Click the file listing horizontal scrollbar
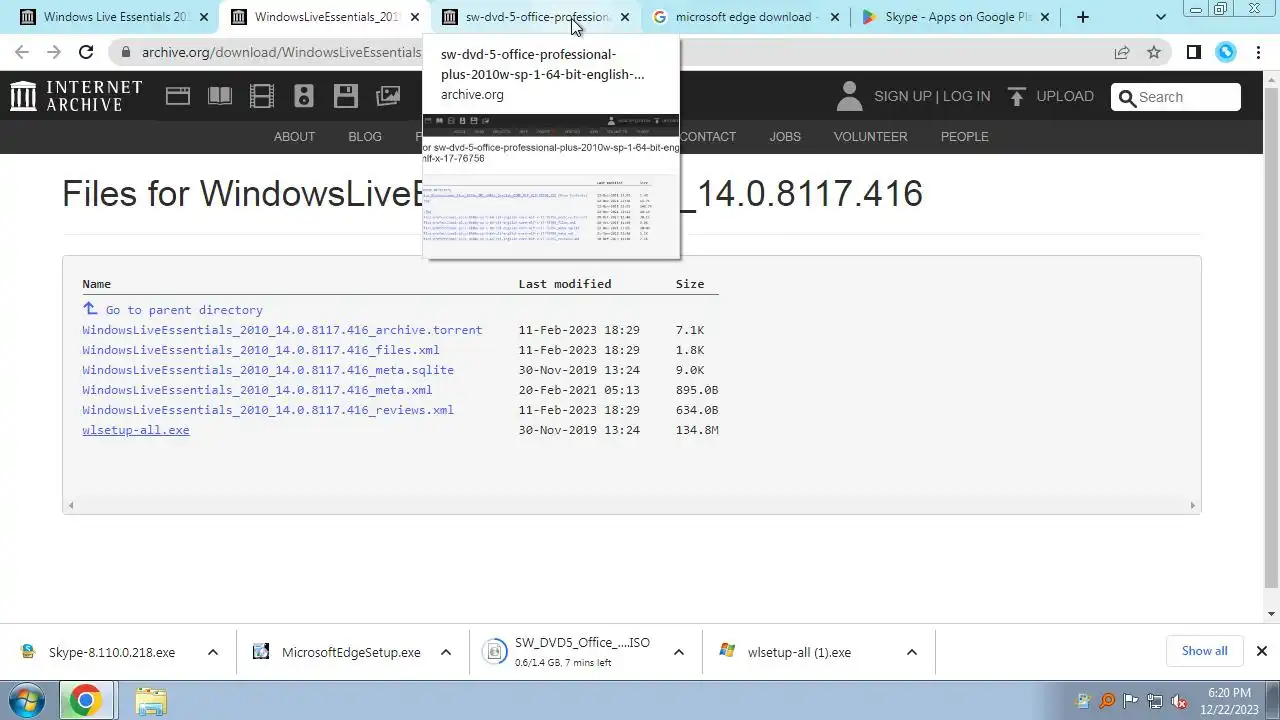 click(631, 505)
